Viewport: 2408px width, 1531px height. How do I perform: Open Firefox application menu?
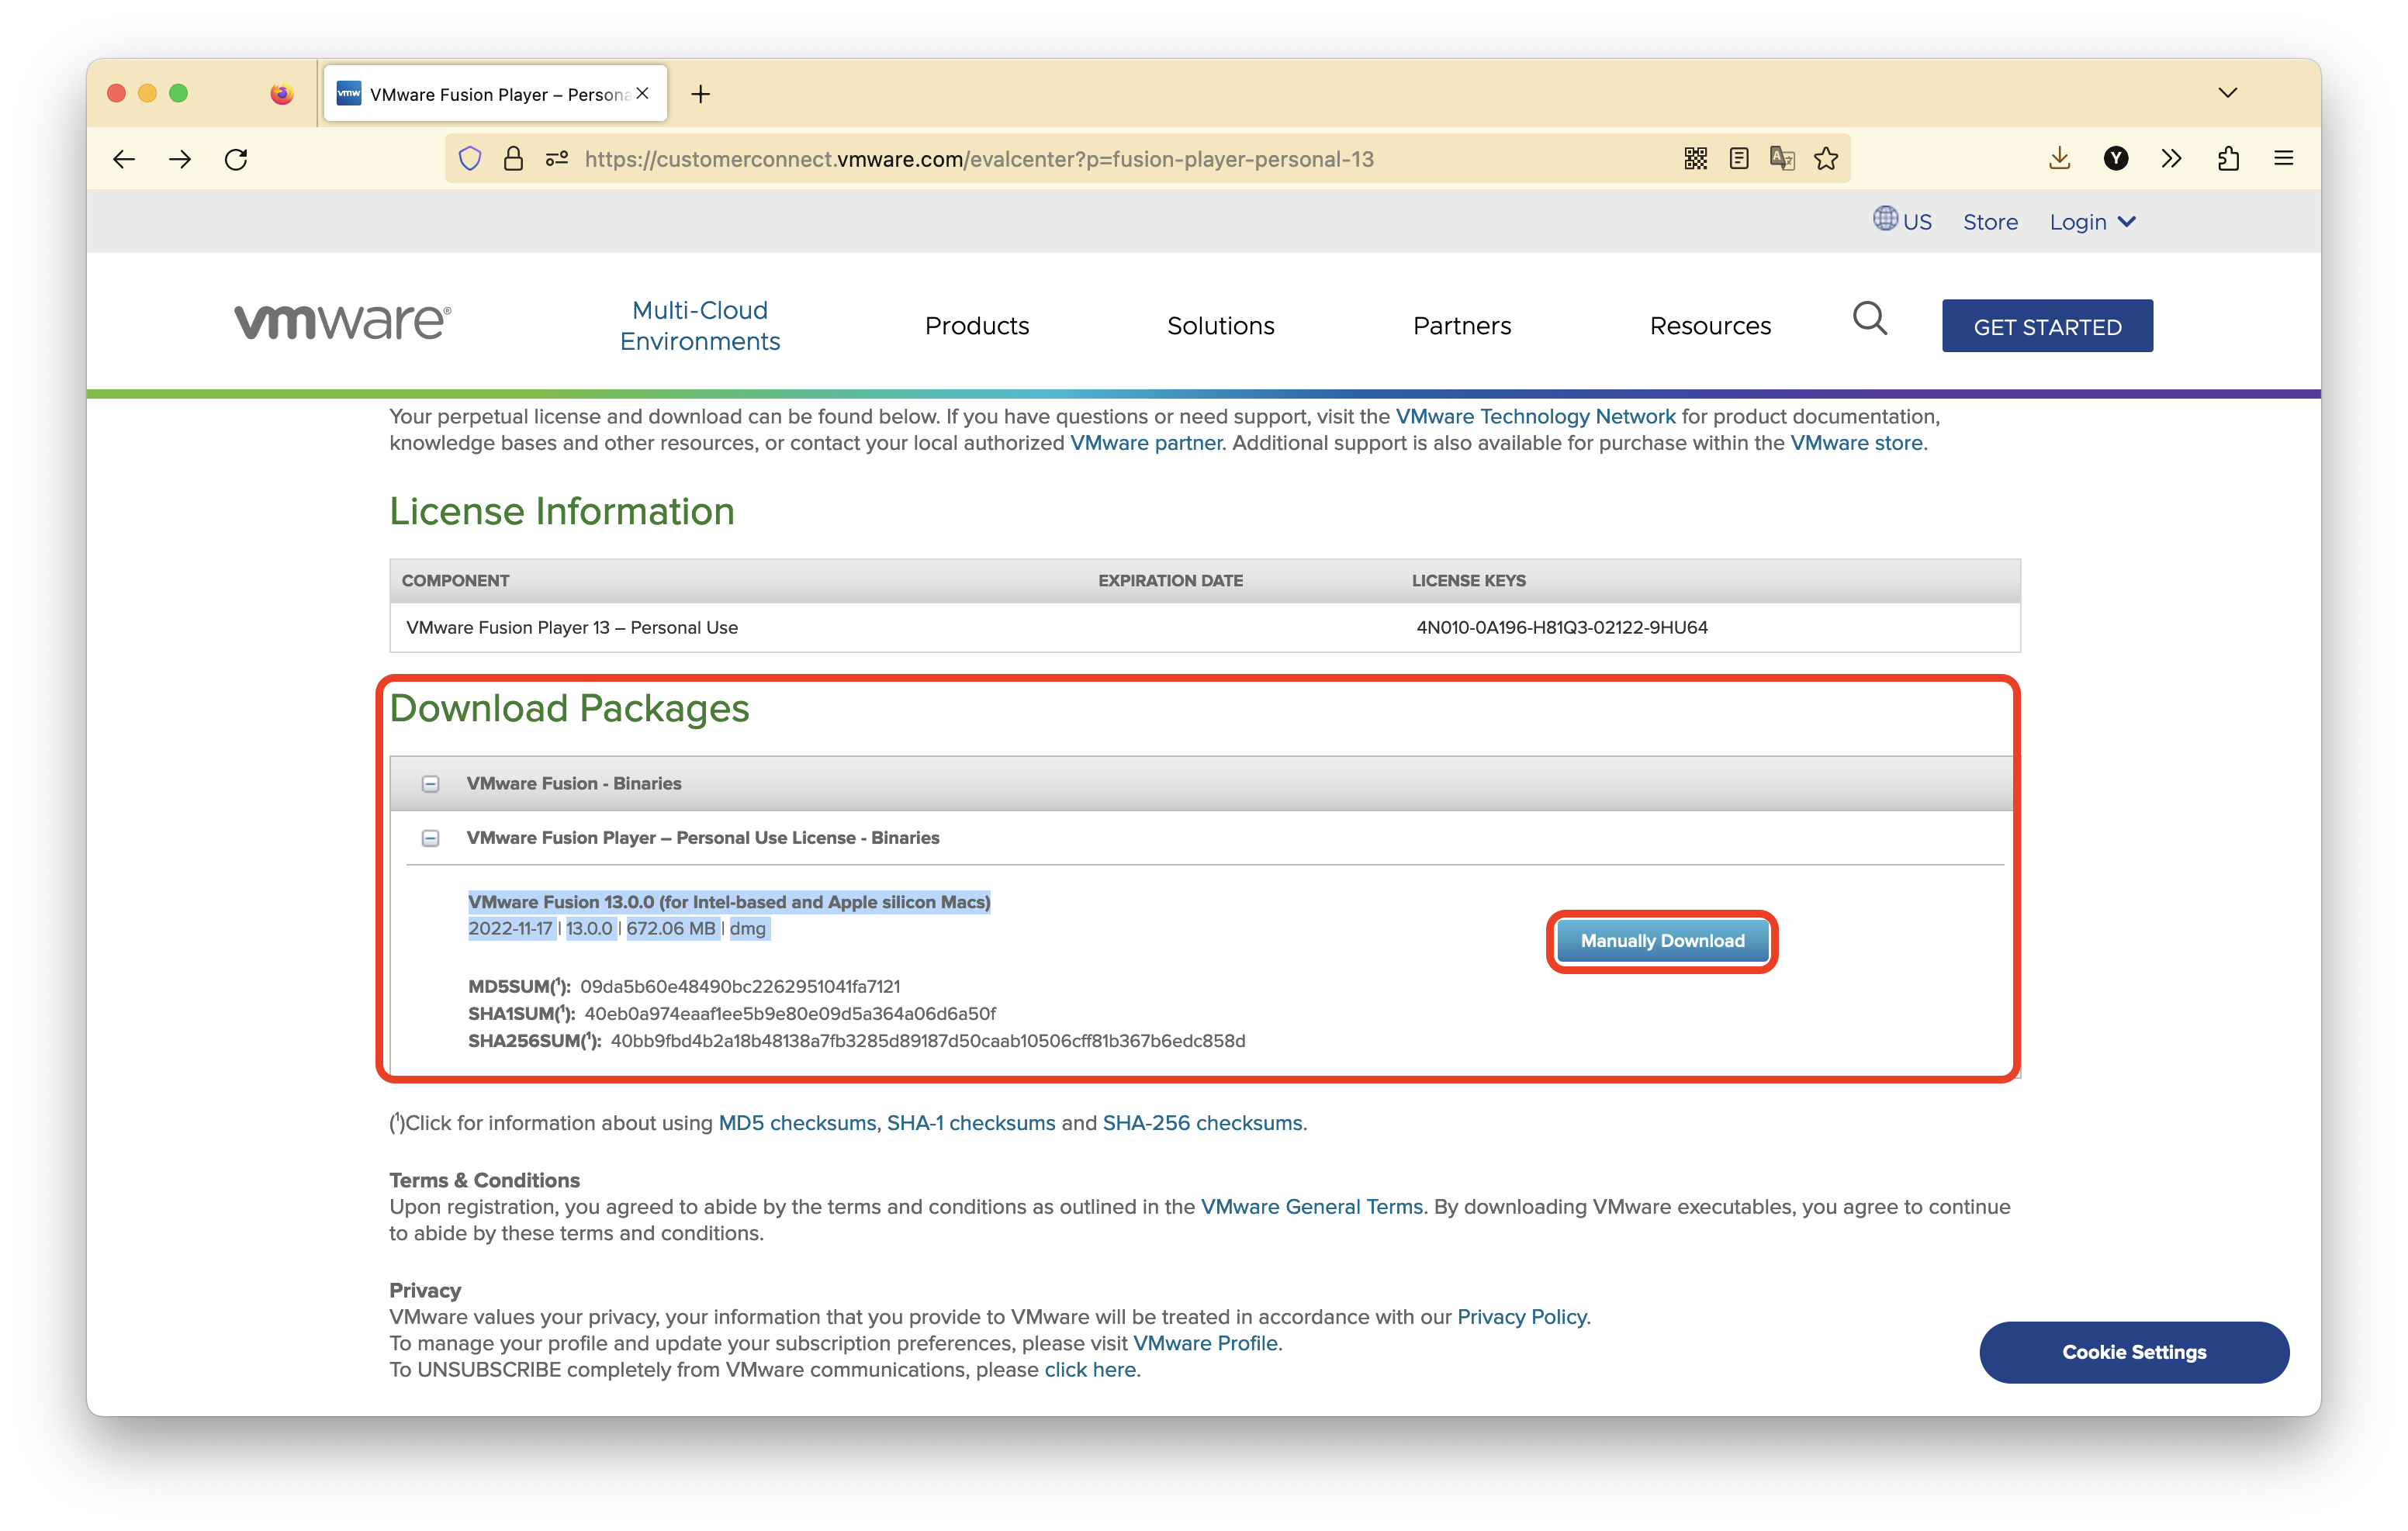(2284, 159)
